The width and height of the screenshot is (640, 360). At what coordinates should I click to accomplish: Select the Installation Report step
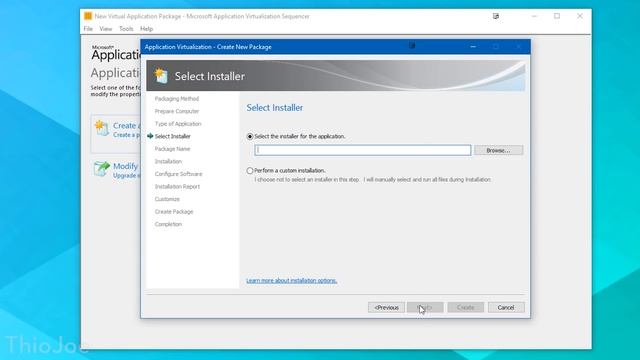pos(177,187)
